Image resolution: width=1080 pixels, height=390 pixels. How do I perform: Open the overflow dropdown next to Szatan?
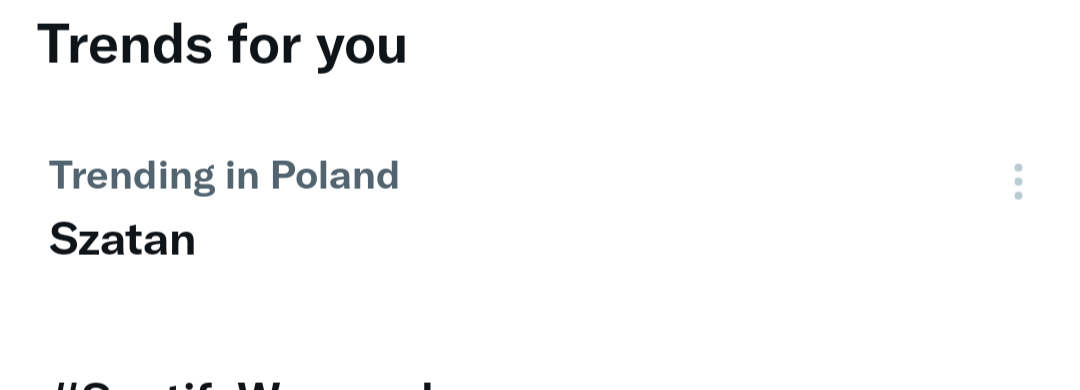coord(1018,182)
